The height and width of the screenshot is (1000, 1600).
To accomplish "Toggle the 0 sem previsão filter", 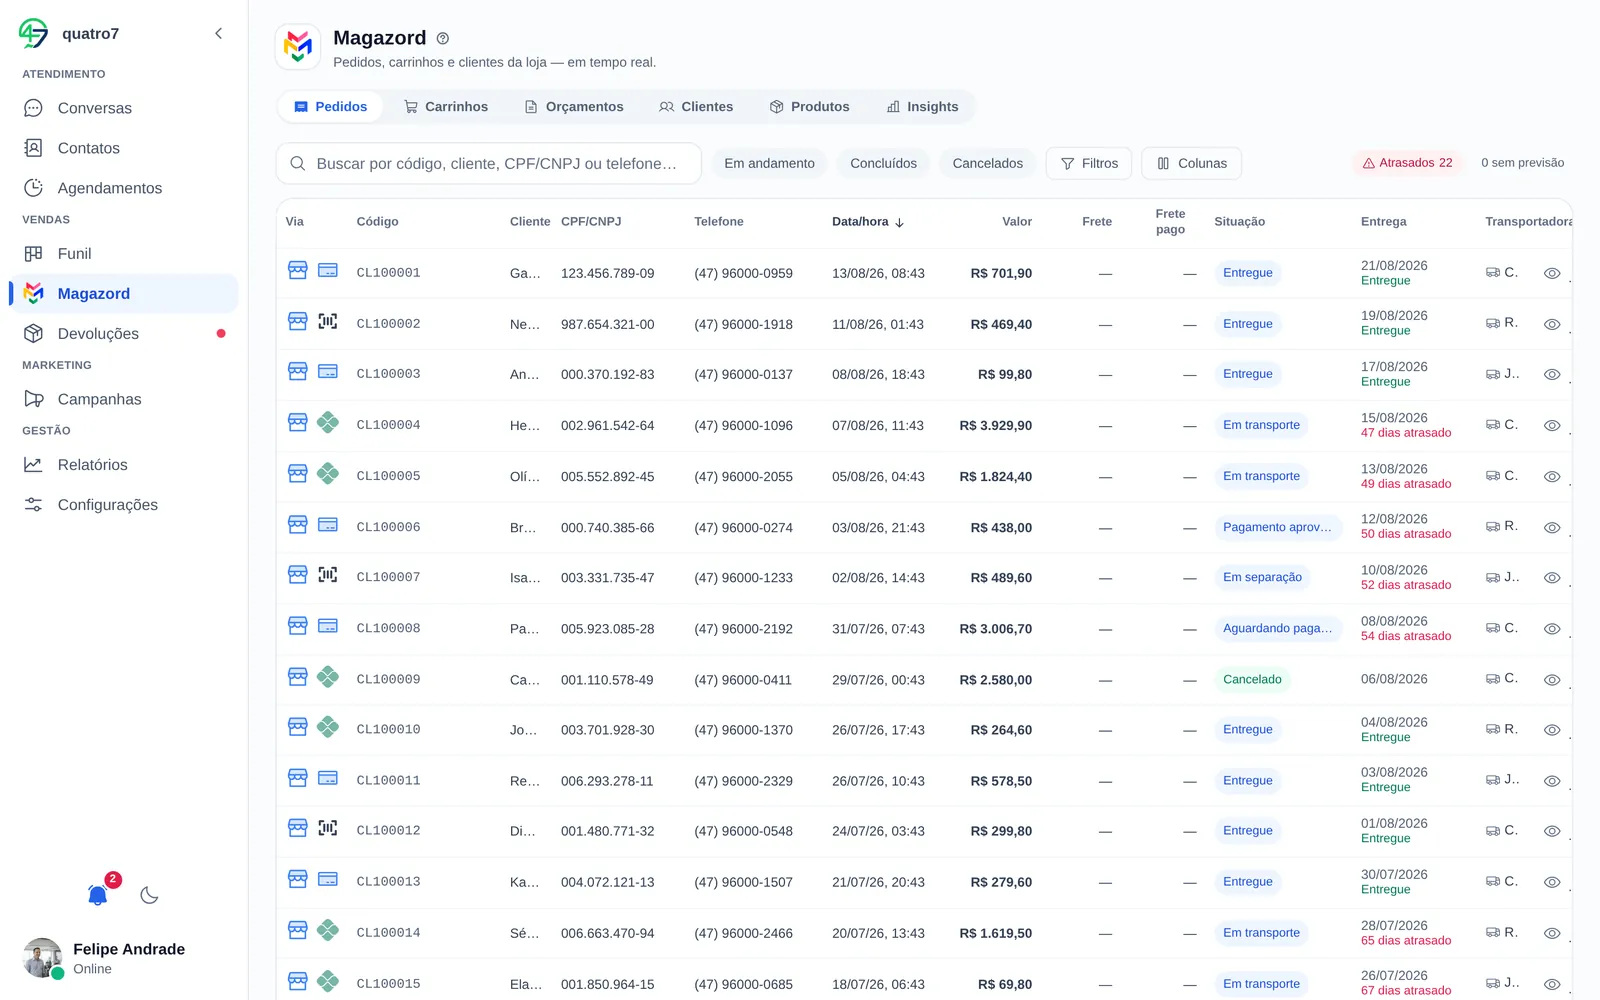I will (1523, 163).
